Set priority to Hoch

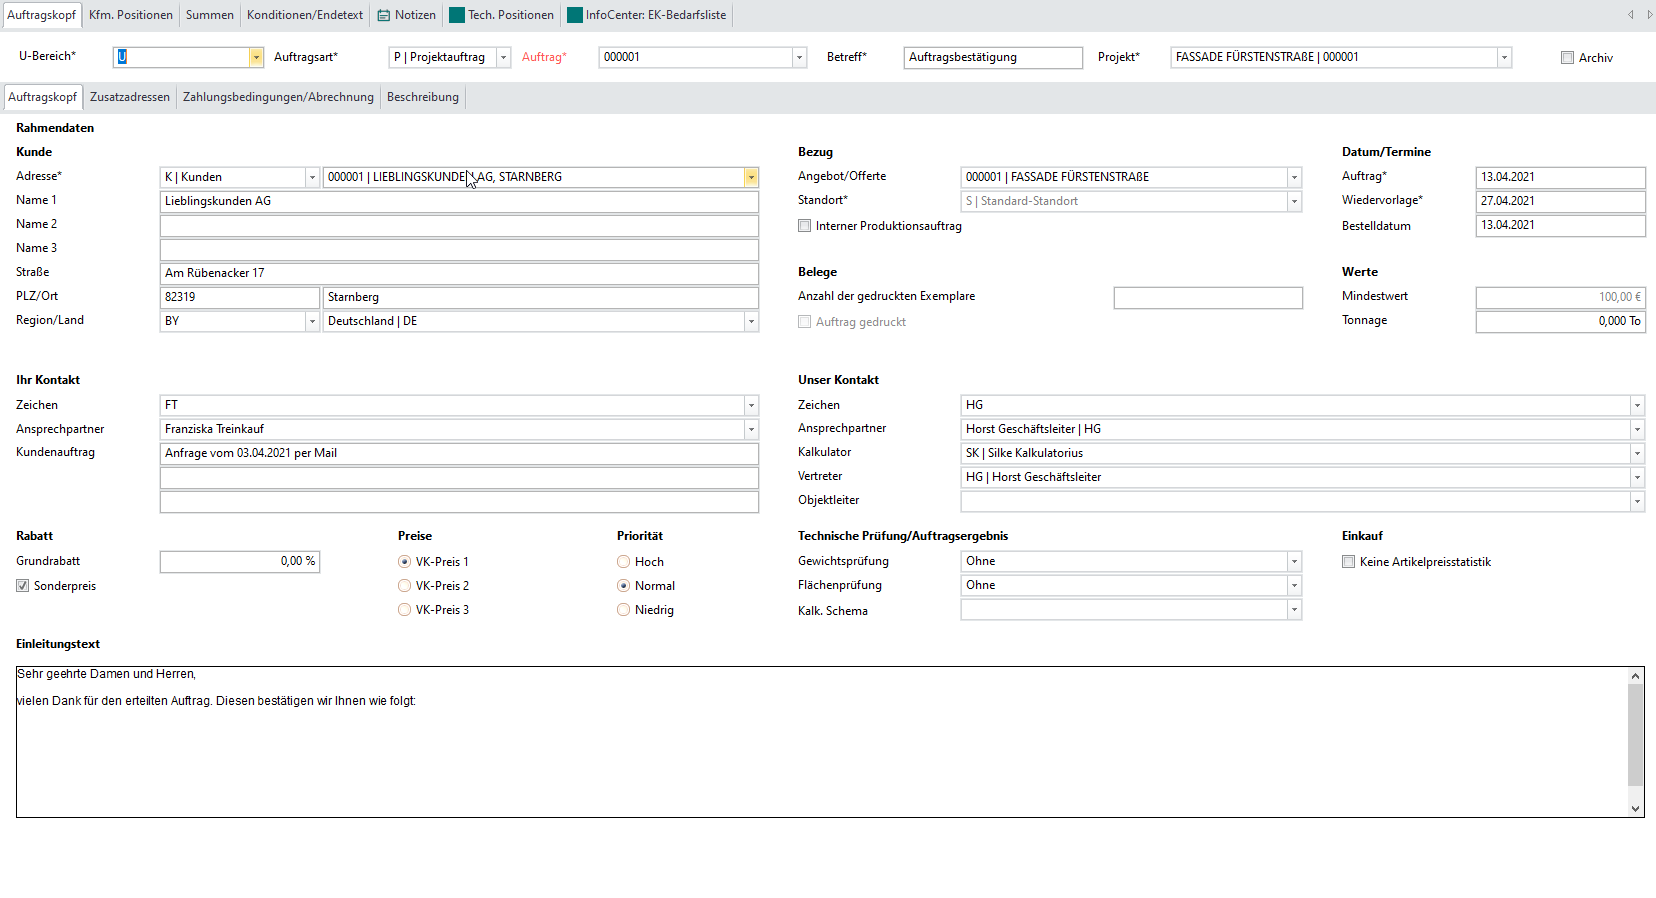624,562
